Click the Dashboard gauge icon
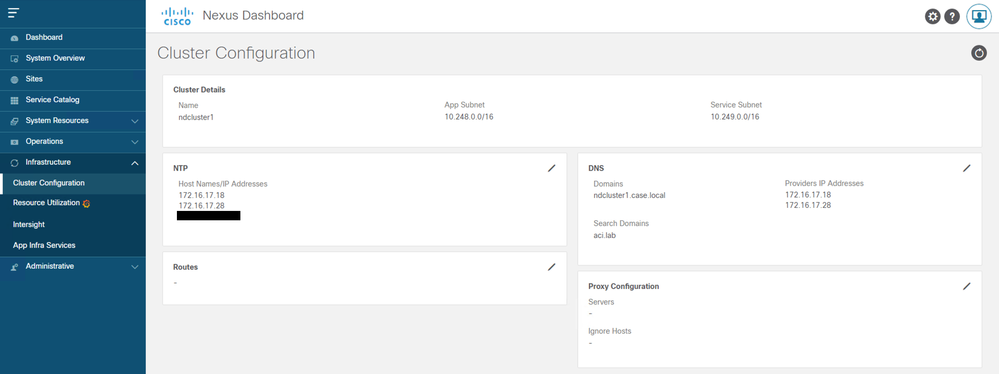999x374 pixels. click(15, 38)
